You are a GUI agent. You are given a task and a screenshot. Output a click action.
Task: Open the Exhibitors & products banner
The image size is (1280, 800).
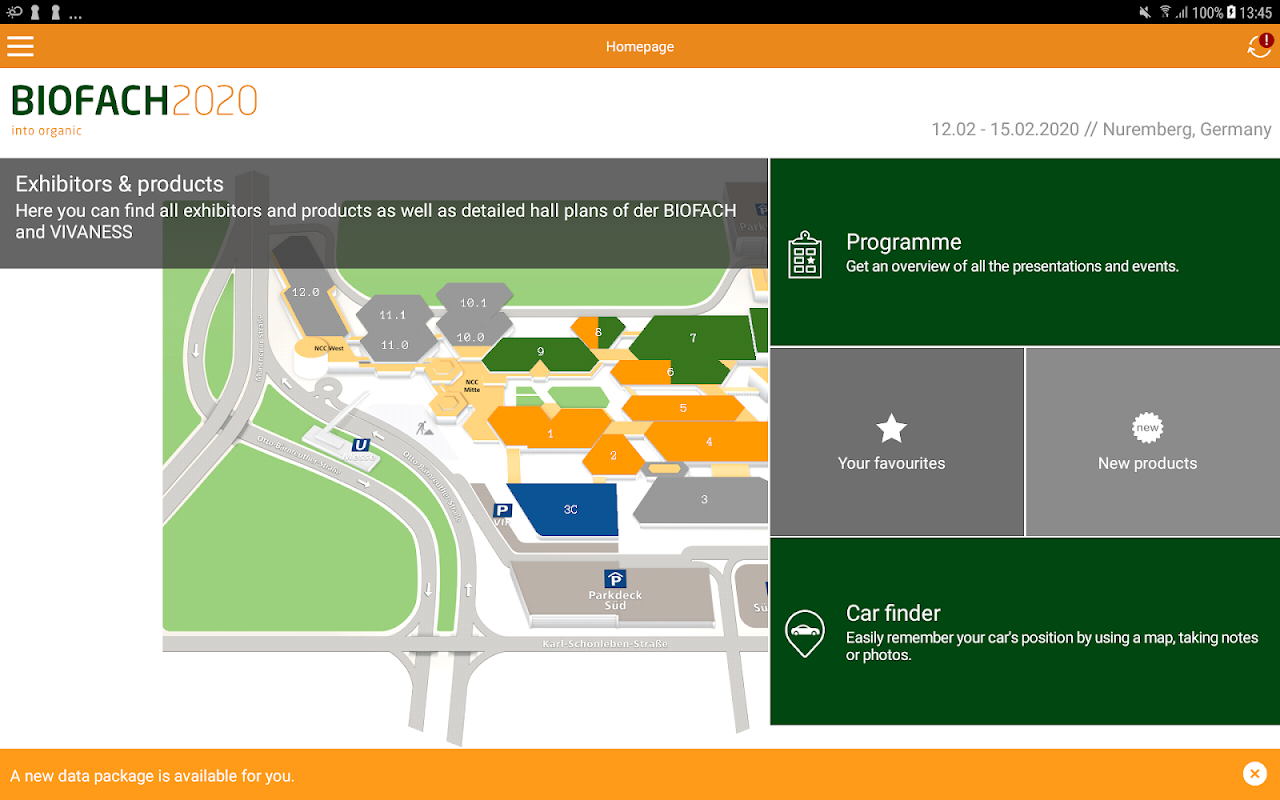(384, 213)
